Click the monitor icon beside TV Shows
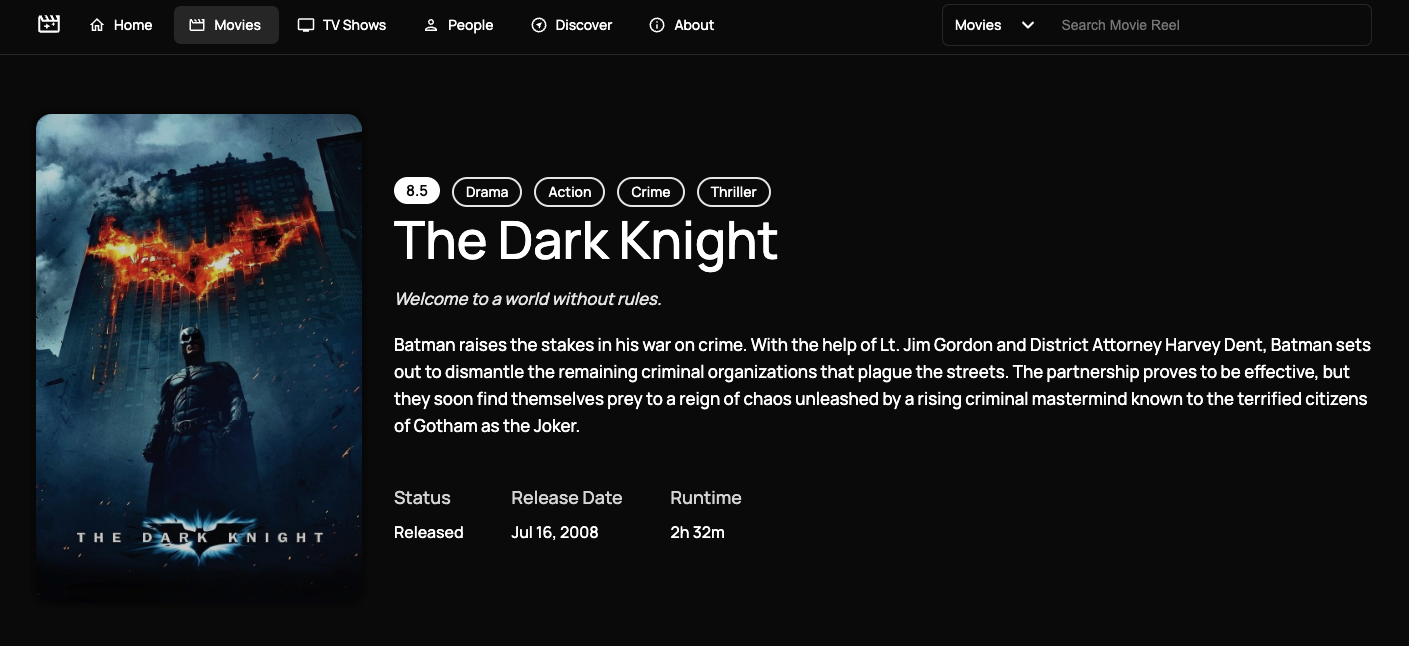Viewport: 1409px width, 646px height. click(306, 25)
